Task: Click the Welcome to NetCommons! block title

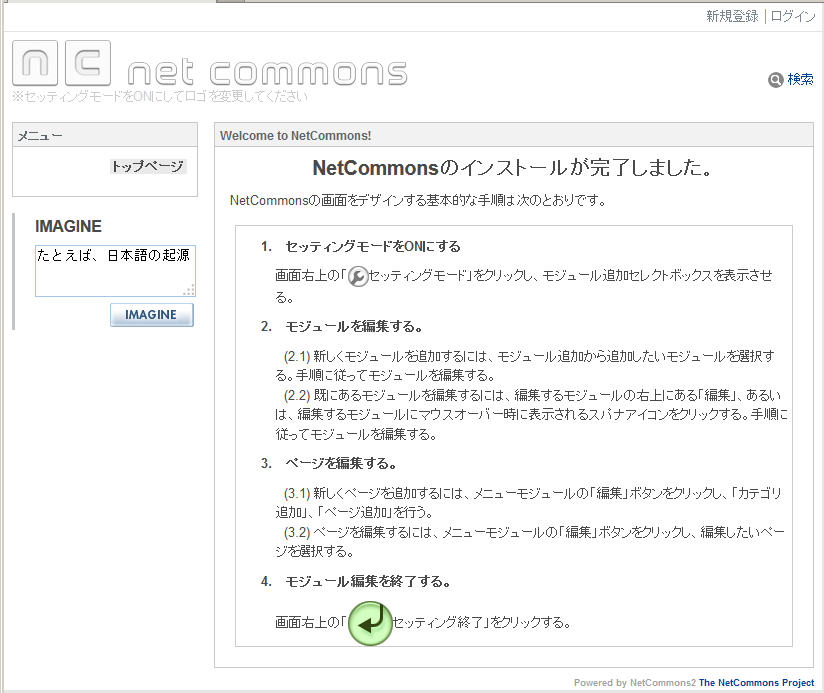Action: [x=295, y=136]
